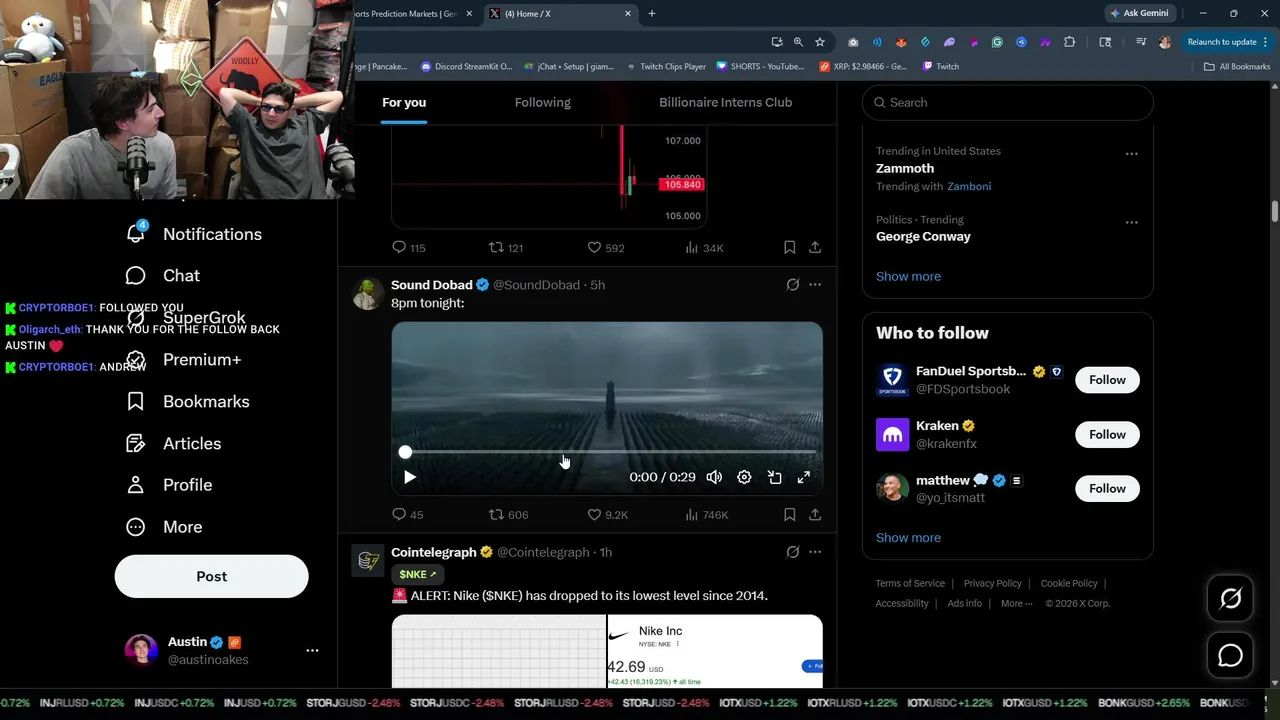
Task: Share the Sound Dobad post
Action: click(x=815, y=515)
